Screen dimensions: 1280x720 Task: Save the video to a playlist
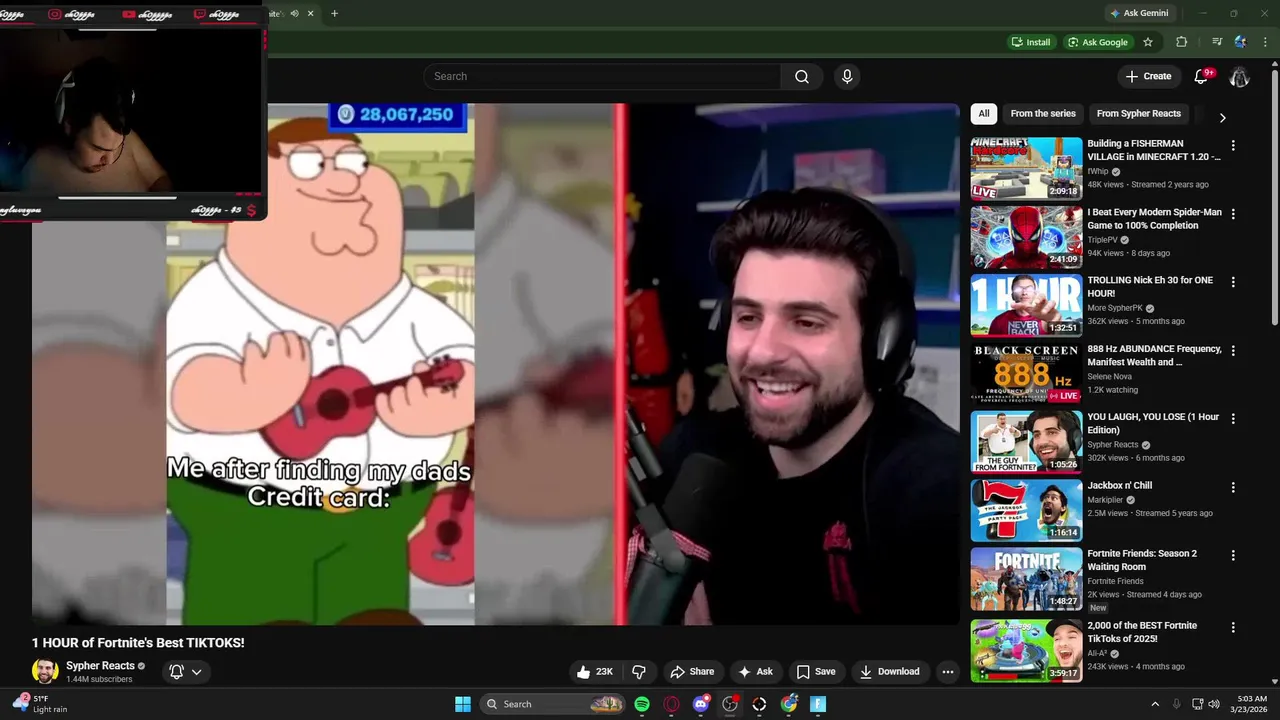(x=816, y=672)
